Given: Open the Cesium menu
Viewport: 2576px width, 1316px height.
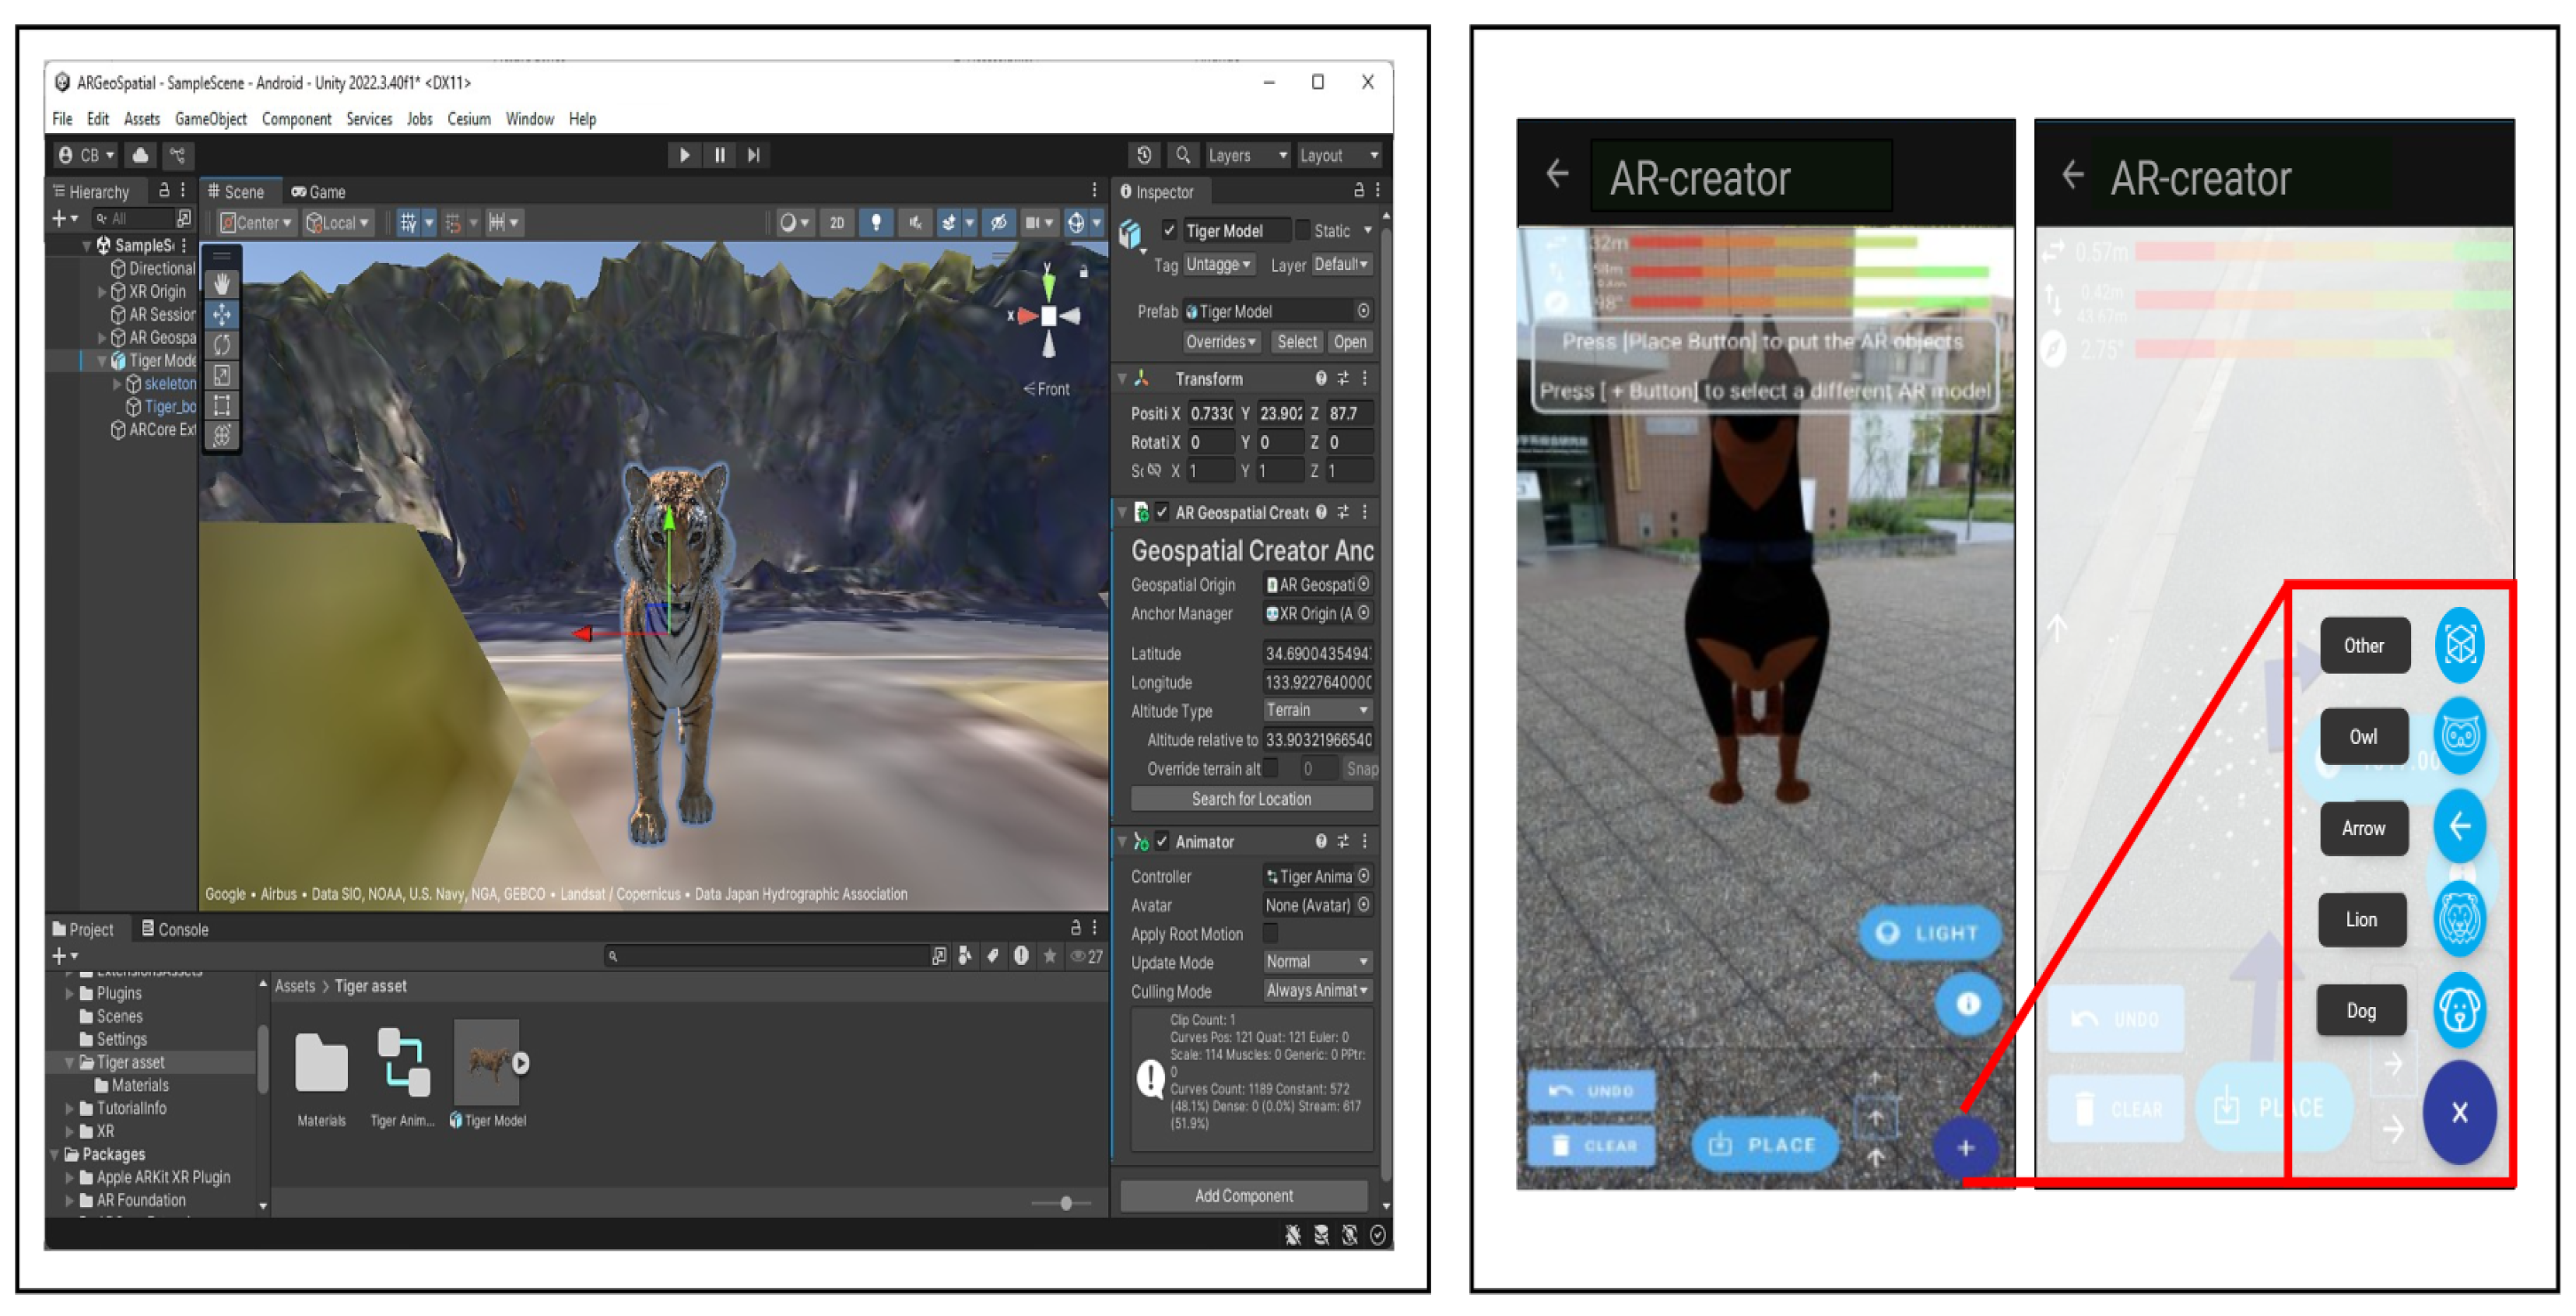Looking at the screenshot, I should (x=468, y=119).
